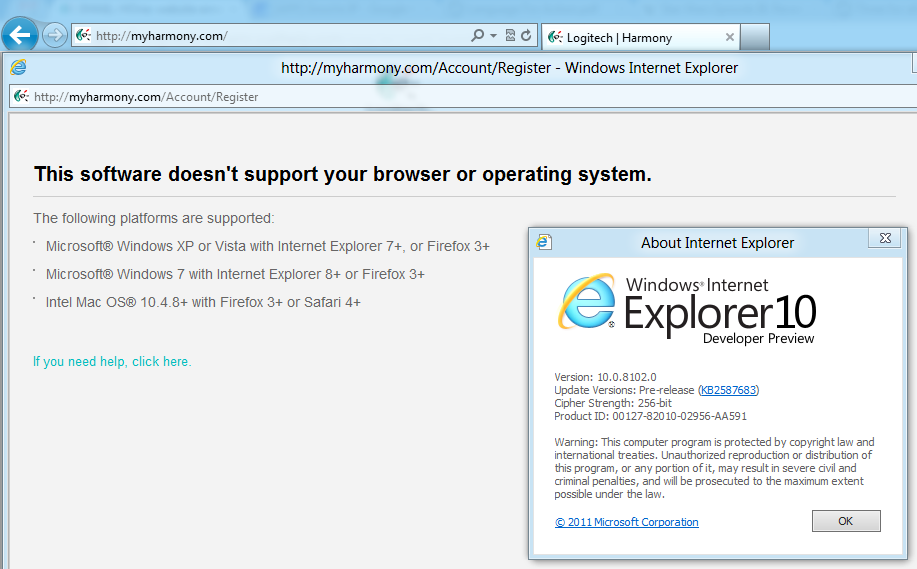Viewport: 917px width, 569px height.
Task: Click the magnifier search icon in address bar
Action: tap(477, 36)
